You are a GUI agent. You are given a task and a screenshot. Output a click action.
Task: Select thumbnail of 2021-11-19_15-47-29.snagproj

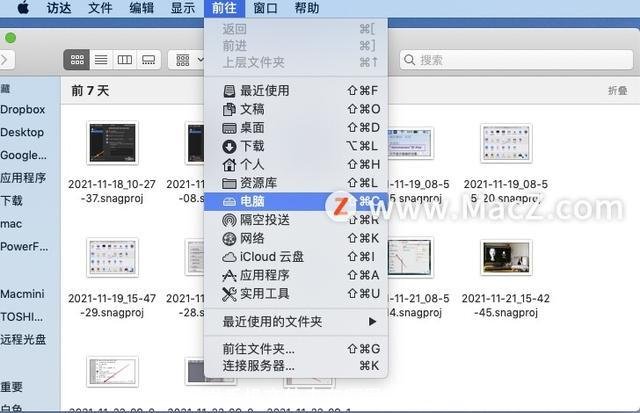[x=112, y=257]
